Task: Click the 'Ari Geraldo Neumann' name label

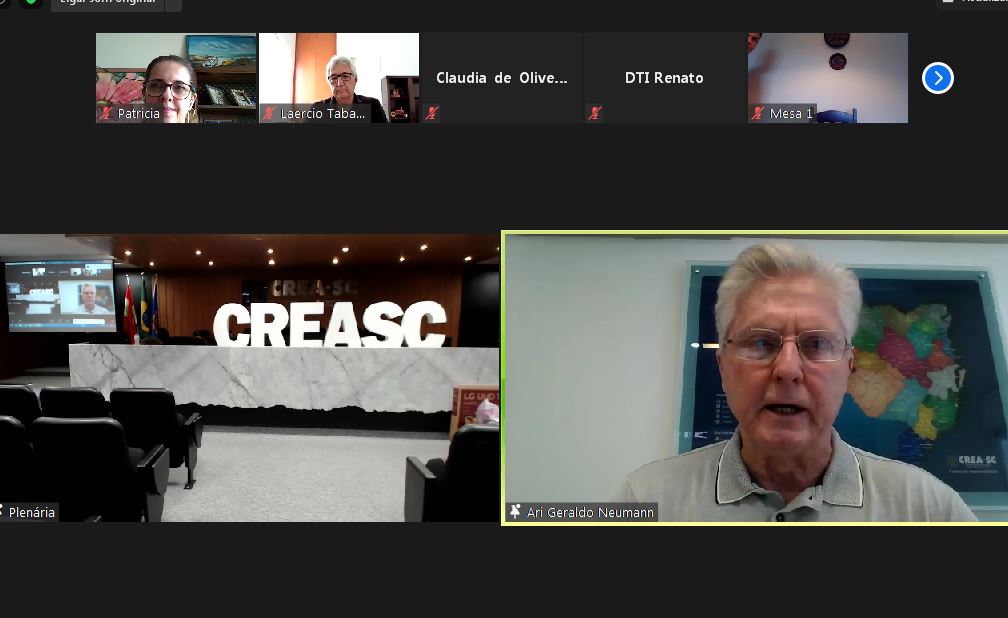Action: click(590, 512)
